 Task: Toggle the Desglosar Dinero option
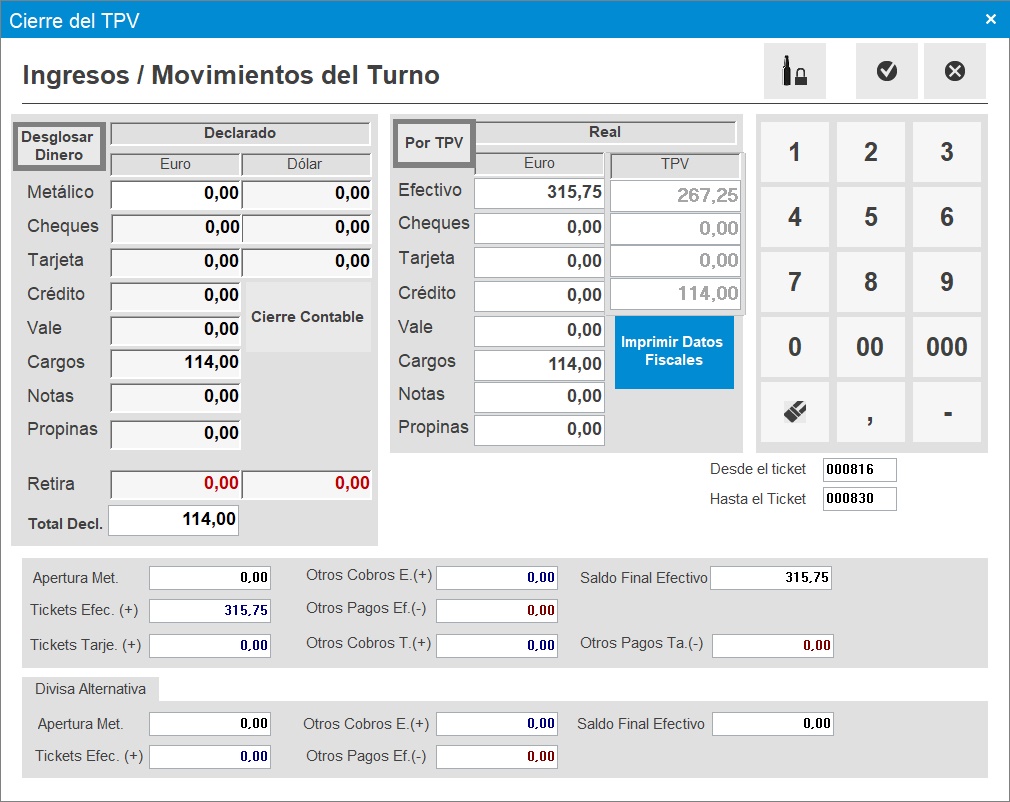click(x=58, y=144)
